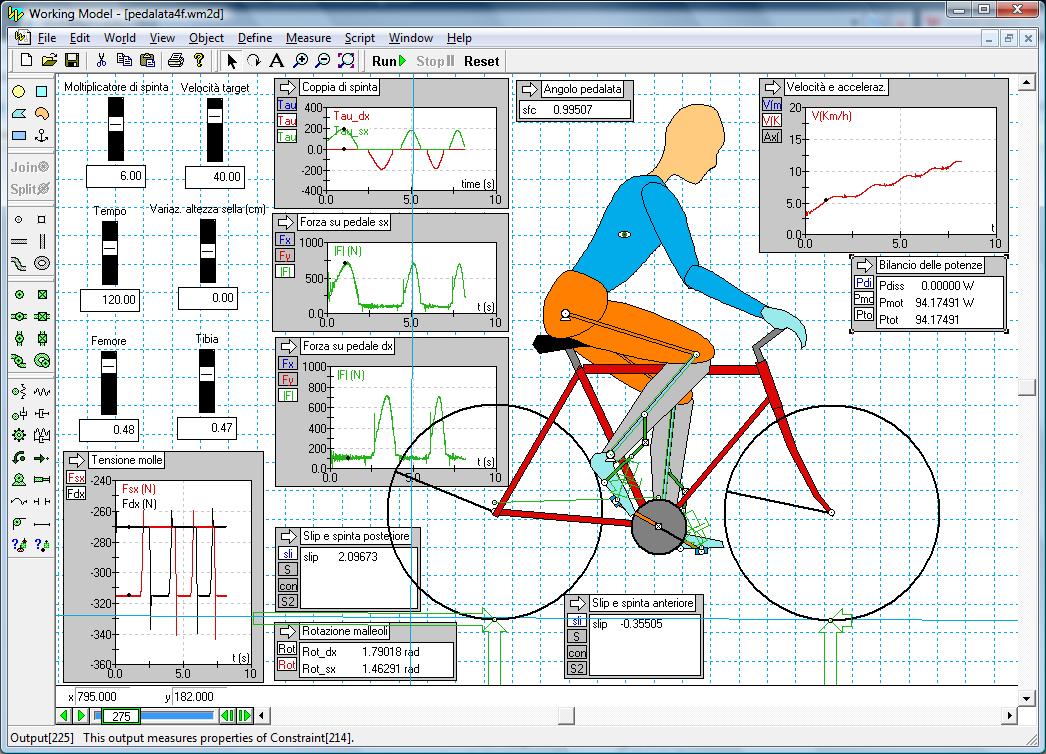Step forward one frame in tape player
This screenshot has height=754, width=1046.
coord(245,715)
